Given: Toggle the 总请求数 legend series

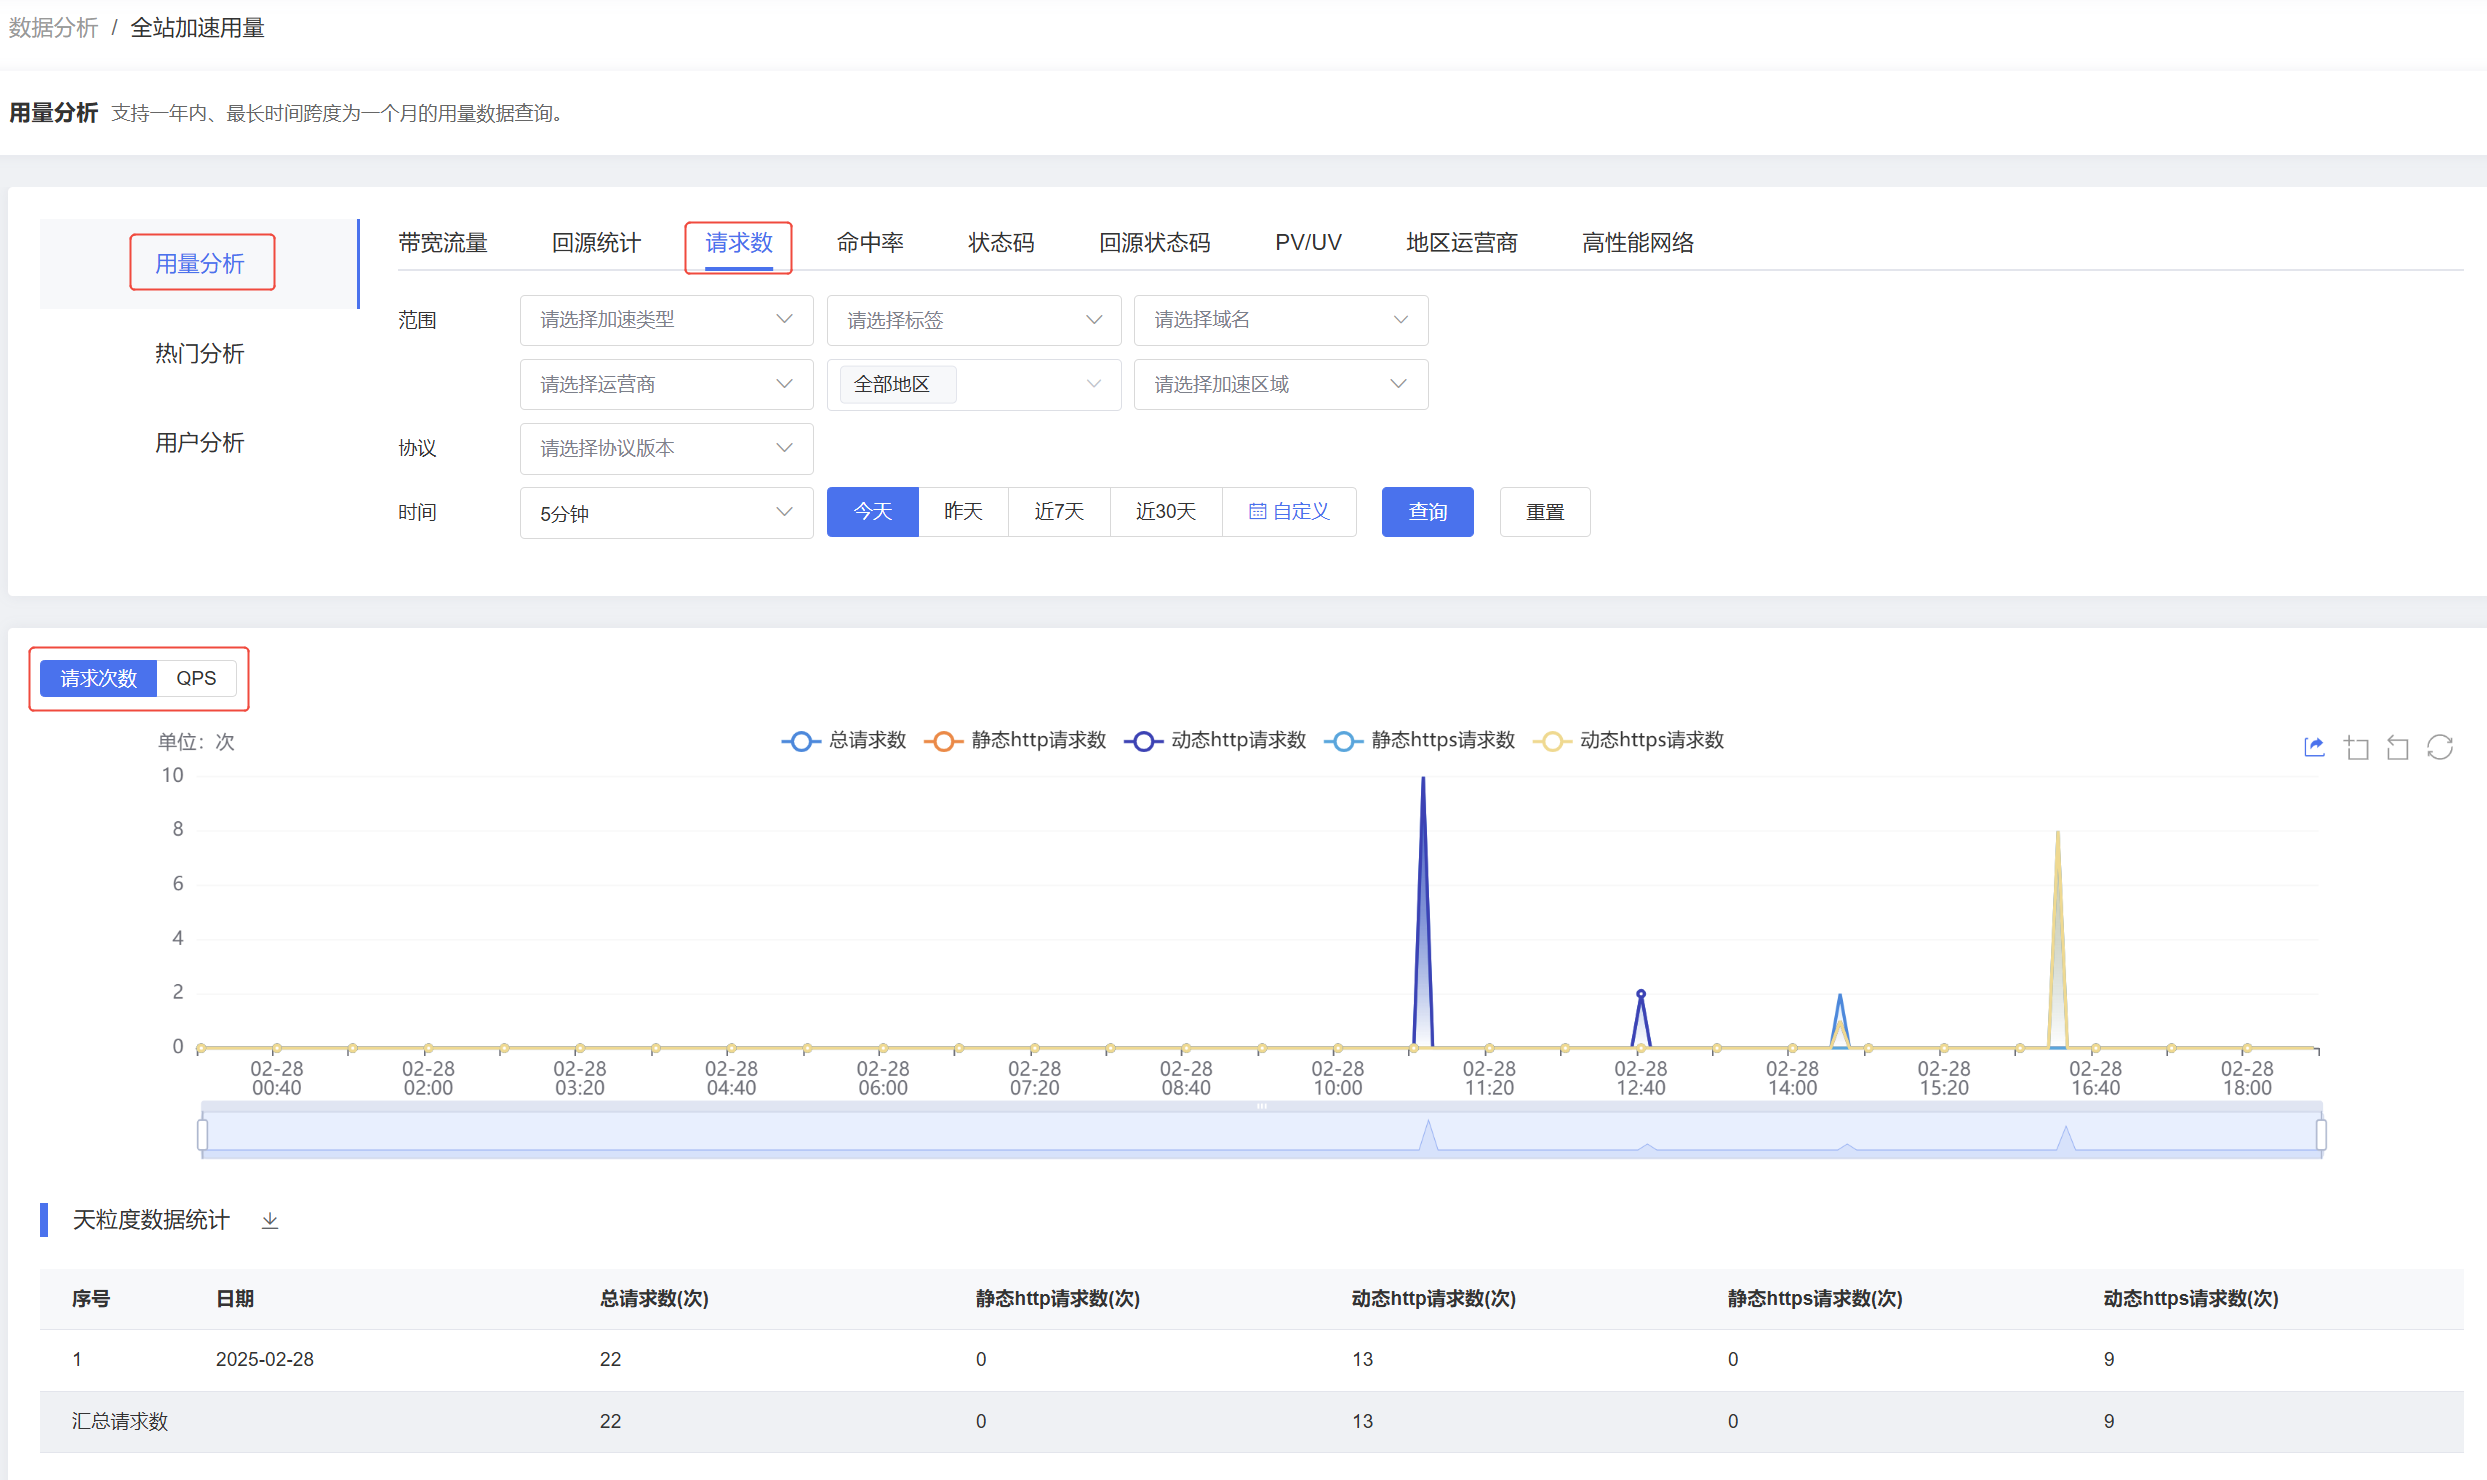Looking at the screenshot, I should point(844,741).
